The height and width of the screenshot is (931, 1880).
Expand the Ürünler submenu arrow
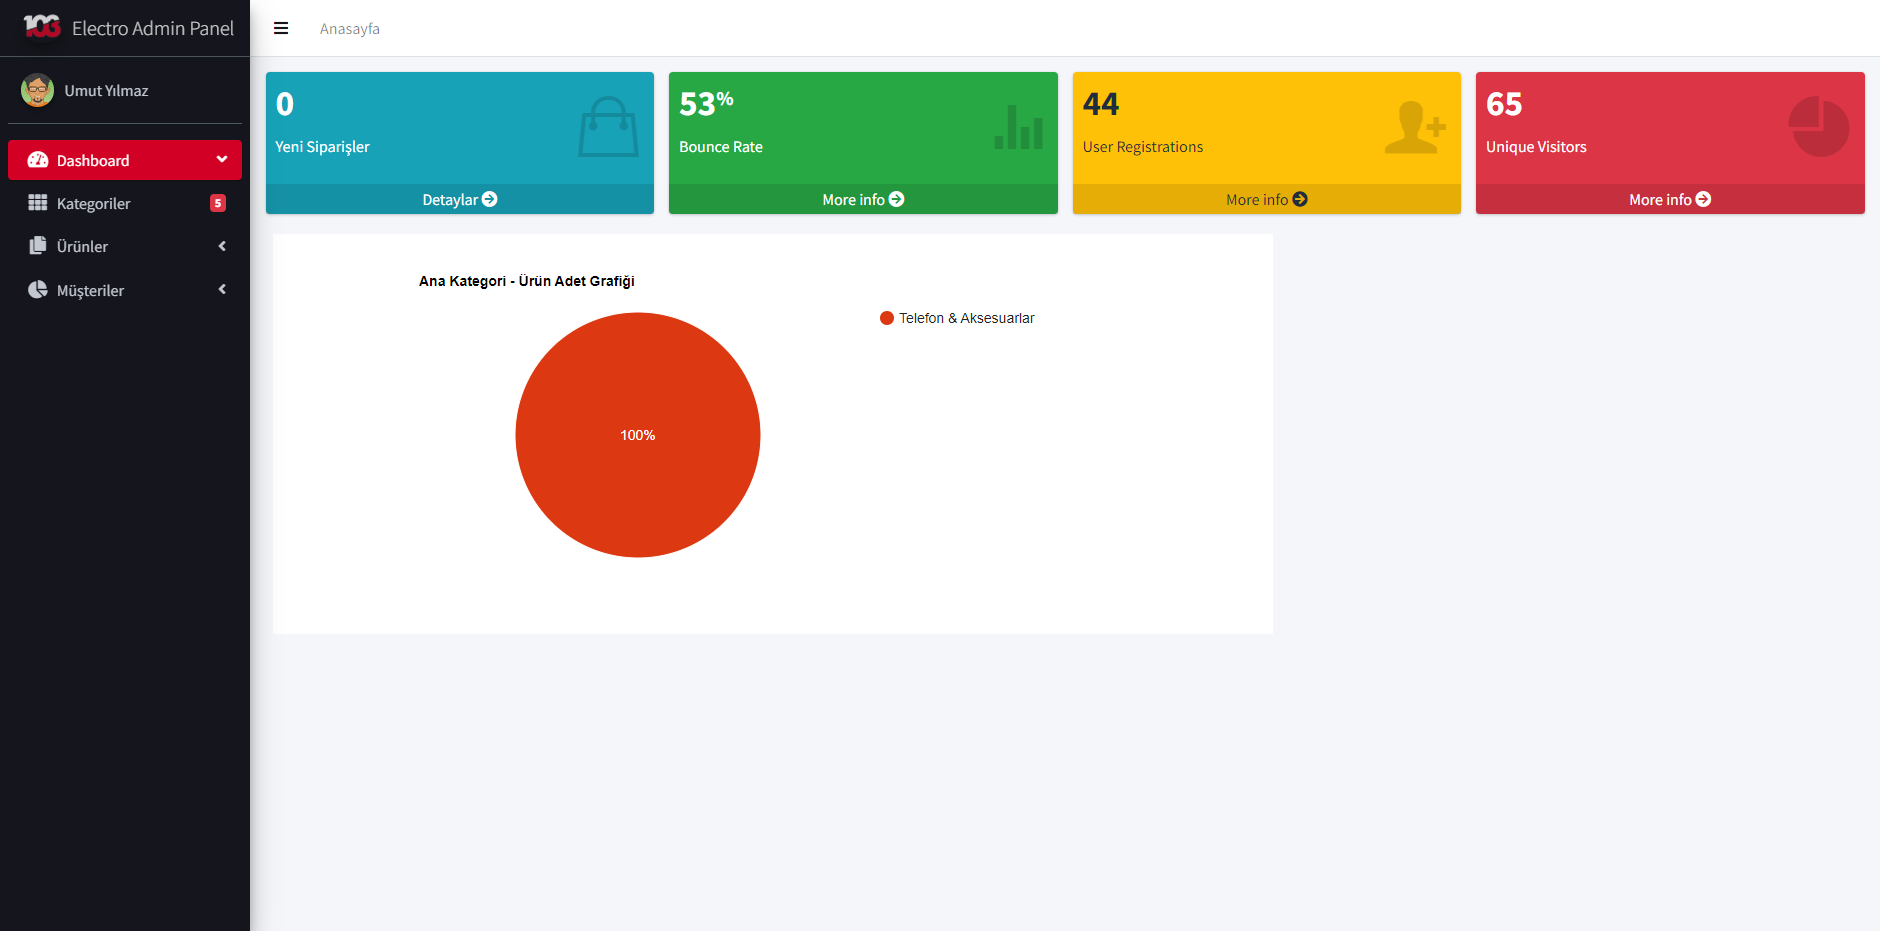click(222, 246)
